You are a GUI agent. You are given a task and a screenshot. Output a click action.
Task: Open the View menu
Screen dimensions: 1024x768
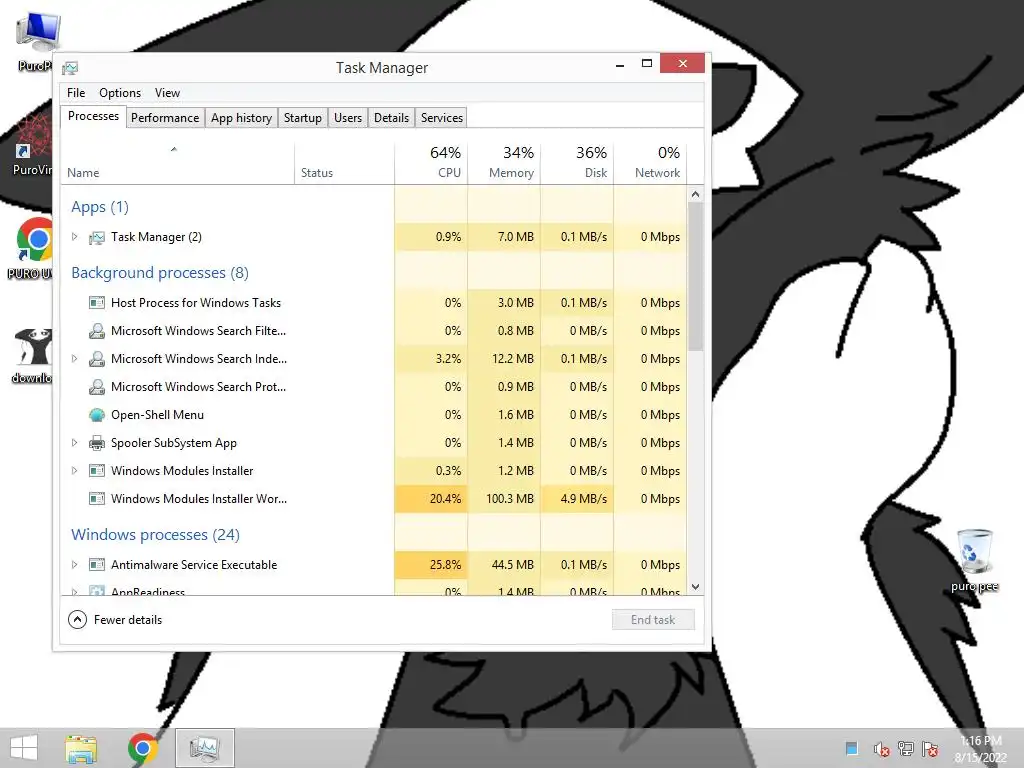tap(167, 93)
